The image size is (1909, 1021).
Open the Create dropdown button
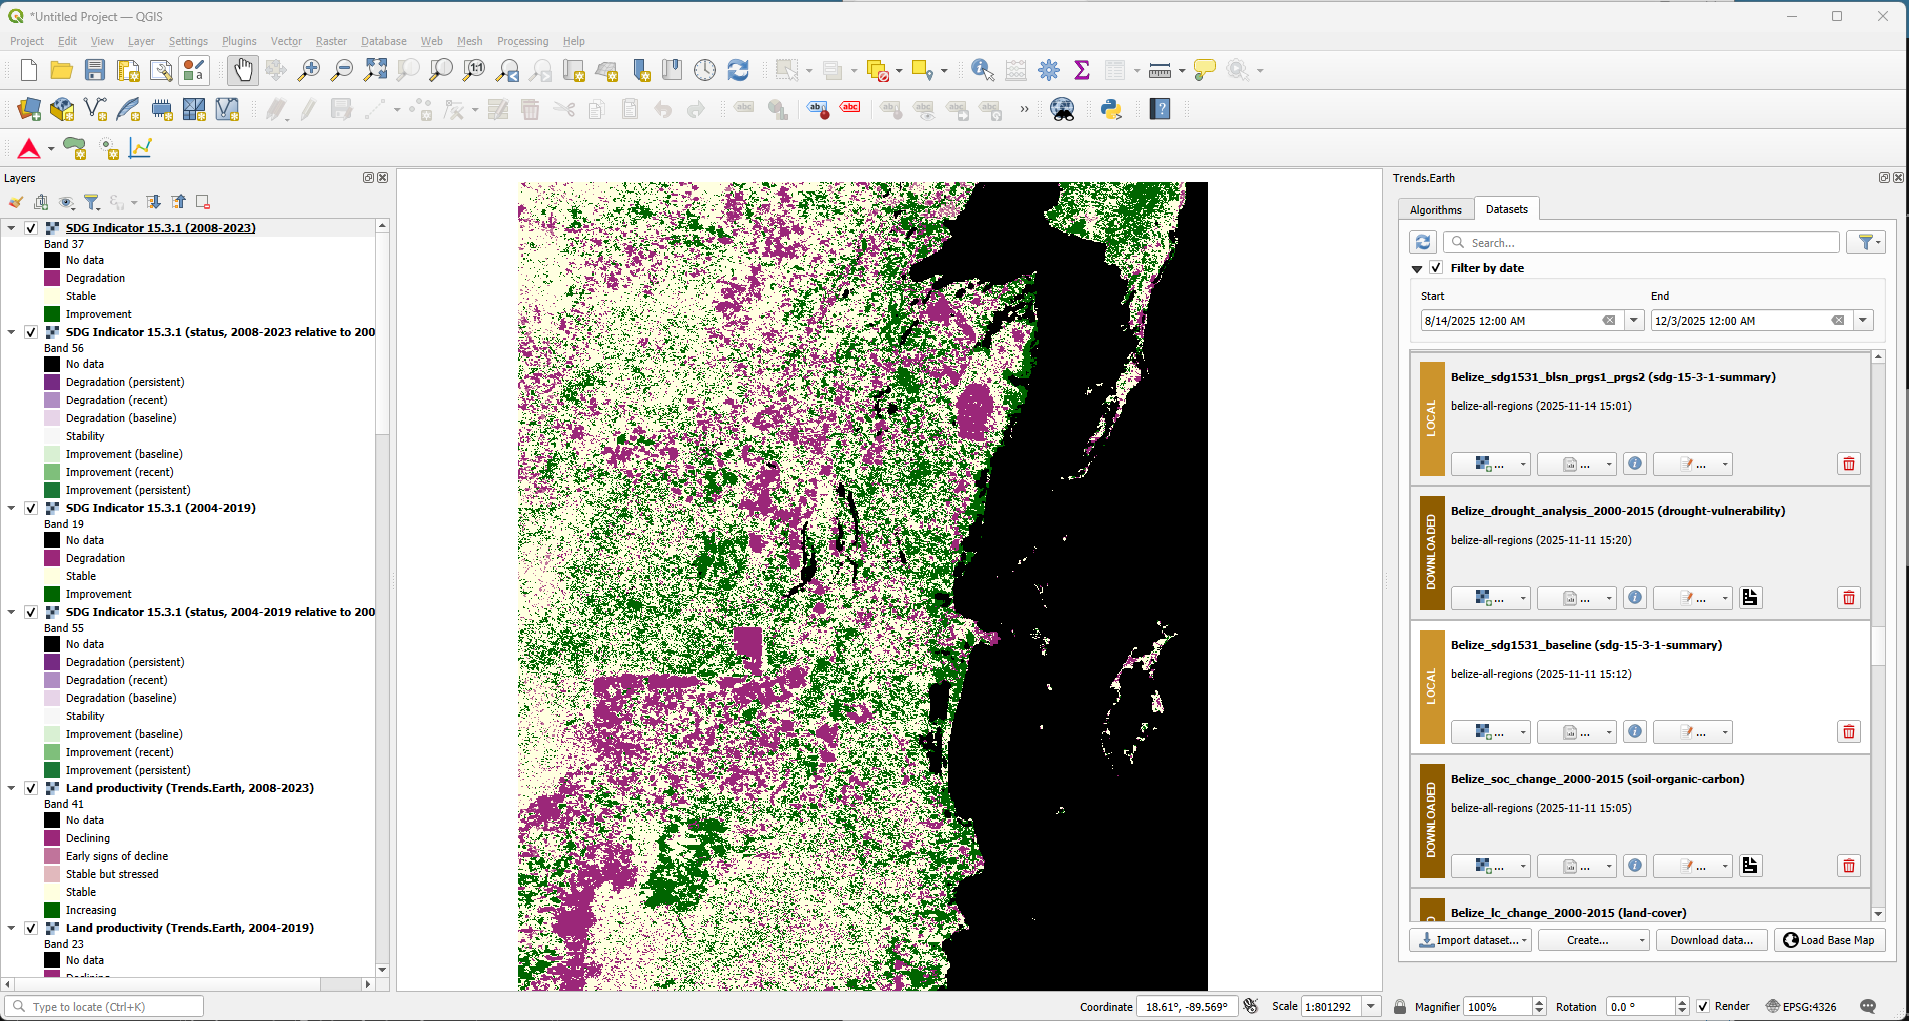(1593, 940)
